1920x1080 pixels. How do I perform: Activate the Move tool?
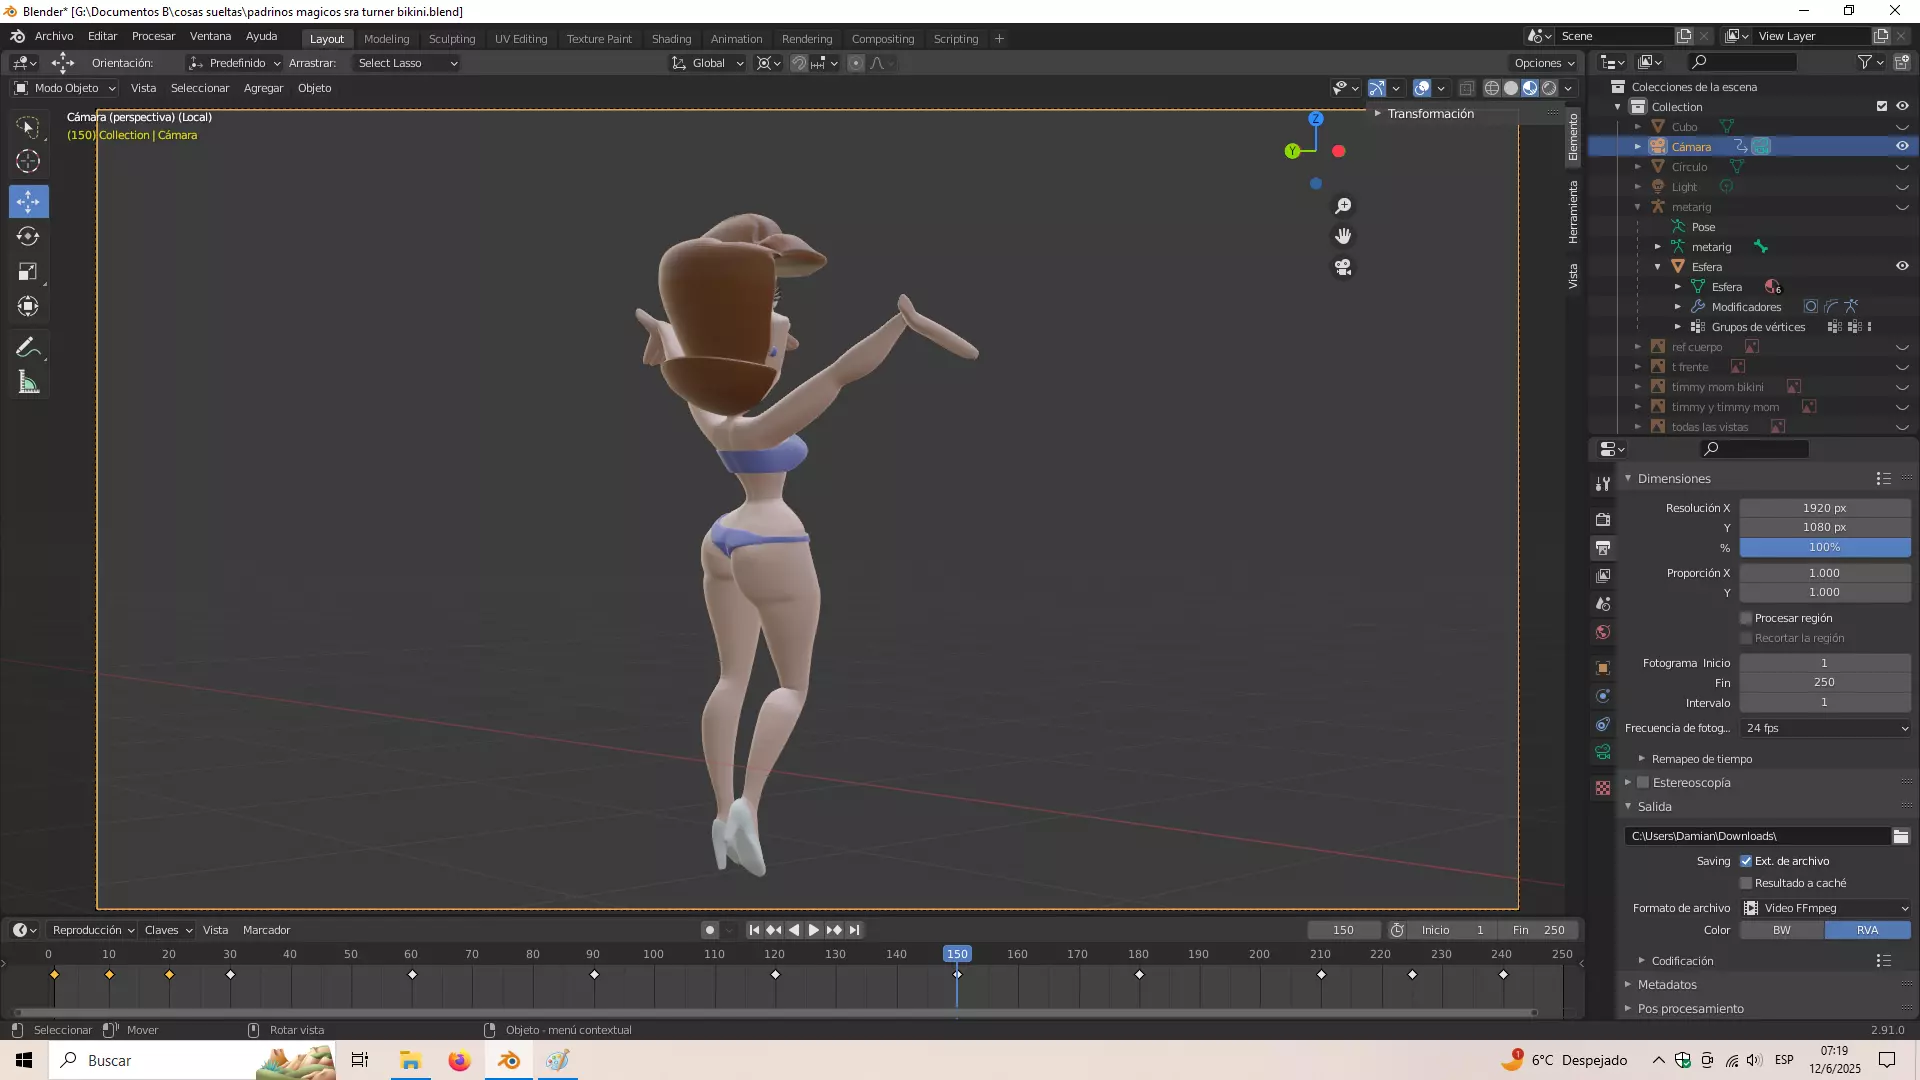[x=28, y=201]
